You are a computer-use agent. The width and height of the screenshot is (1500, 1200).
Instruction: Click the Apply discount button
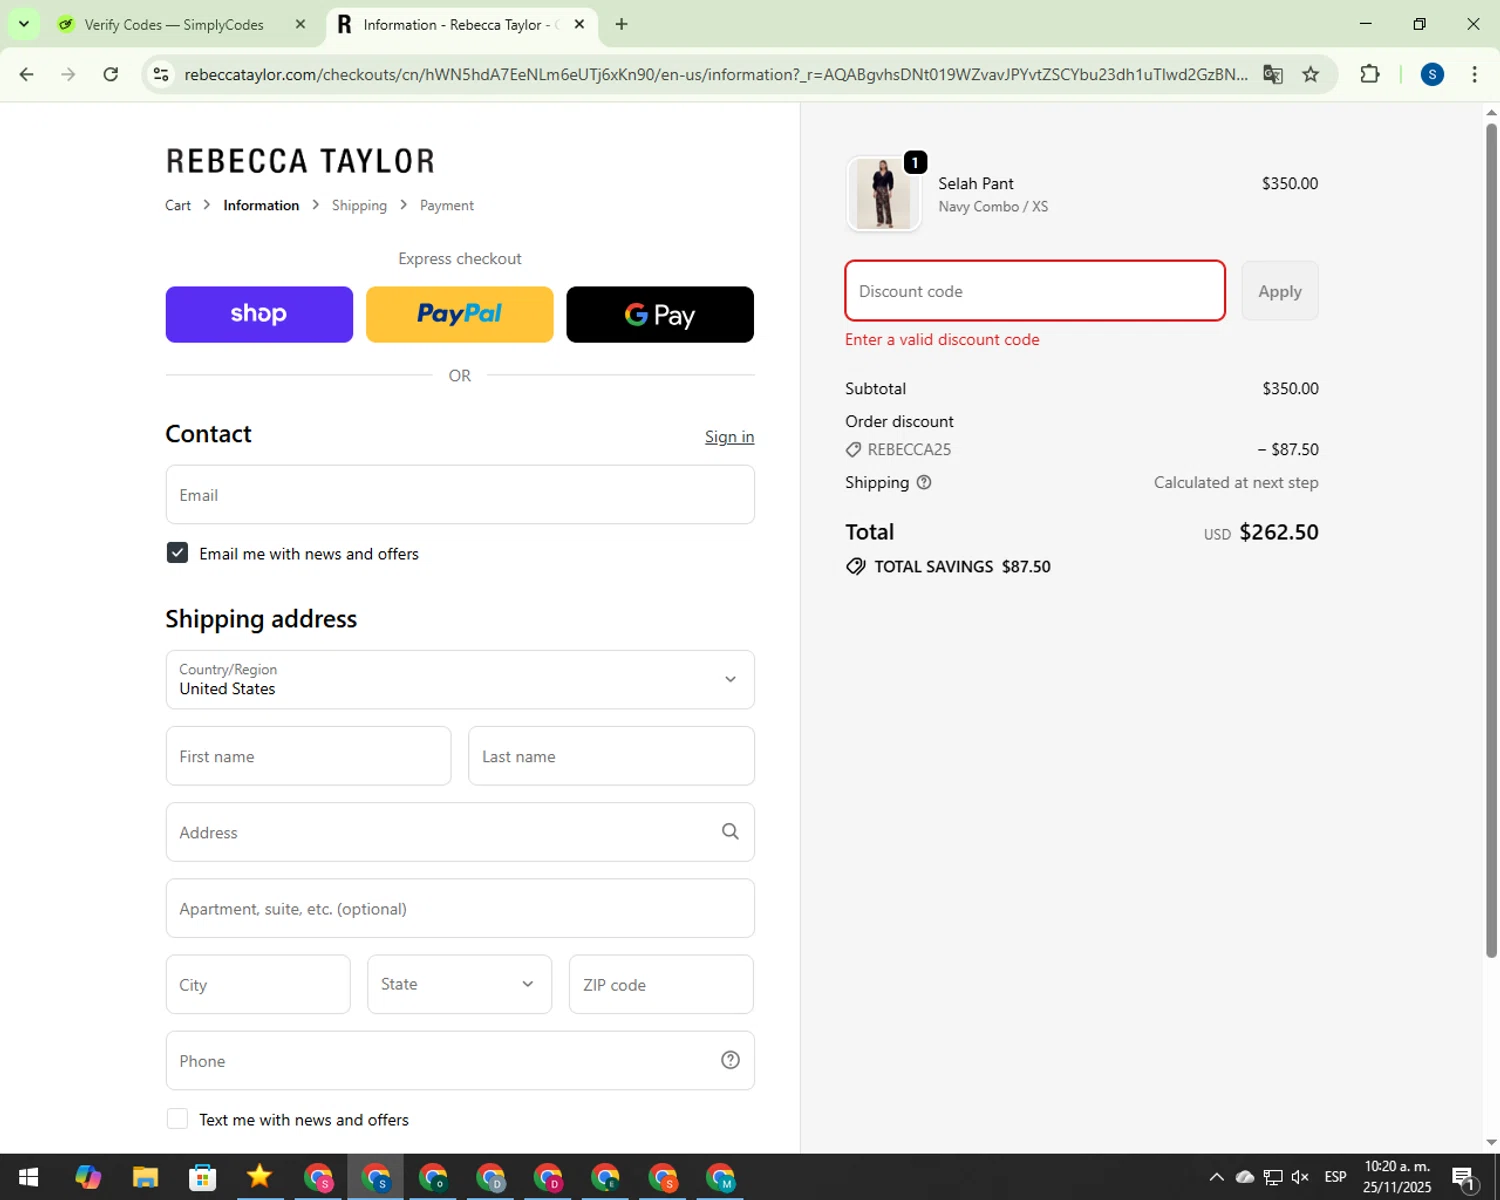(1280, 291)
